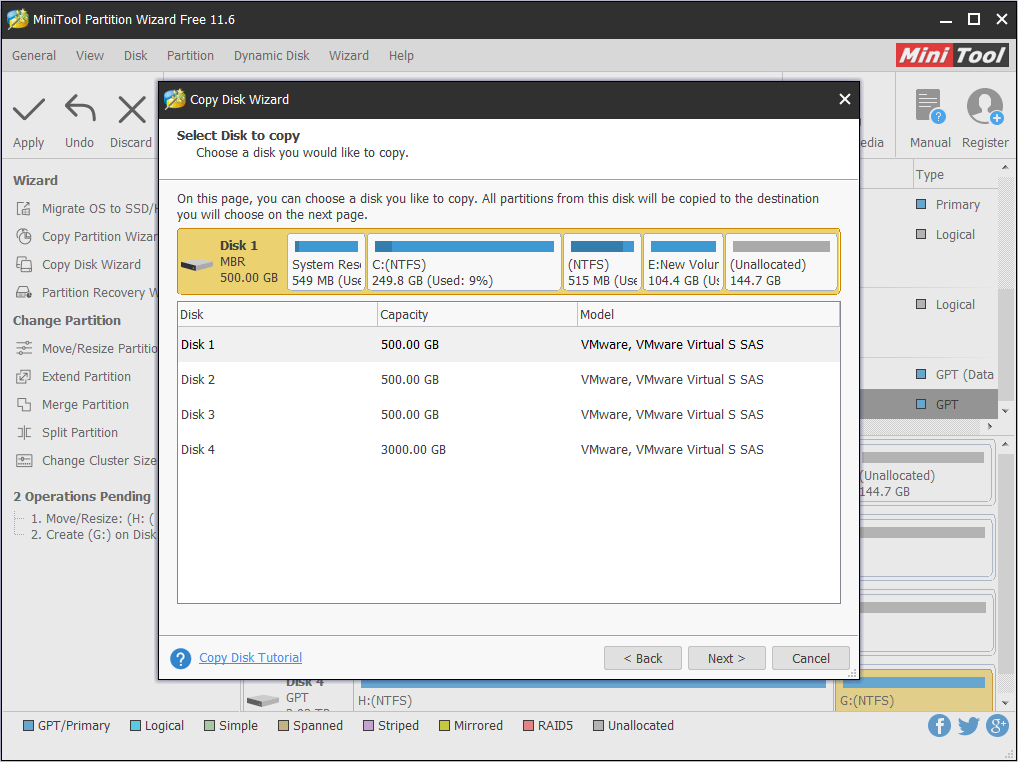Click the MiniTool logo

tap(952, 55)
